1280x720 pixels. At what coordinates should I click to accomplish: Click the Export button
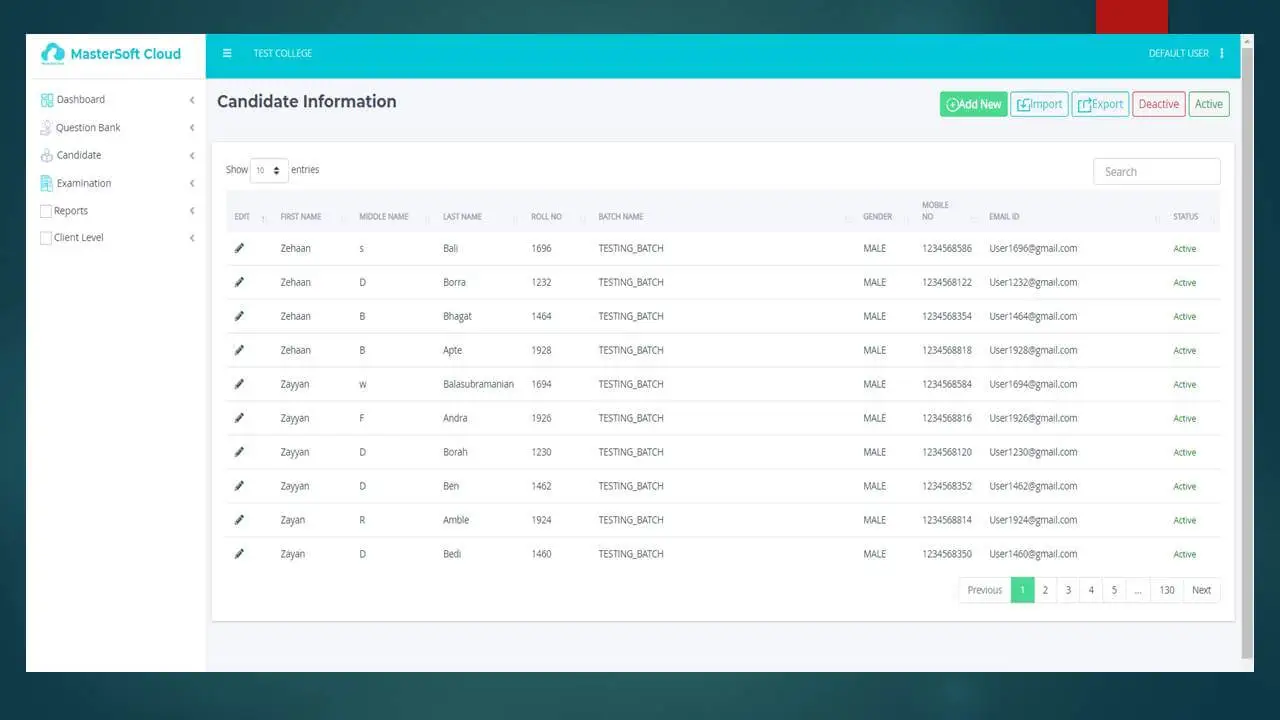point(1100,104)
